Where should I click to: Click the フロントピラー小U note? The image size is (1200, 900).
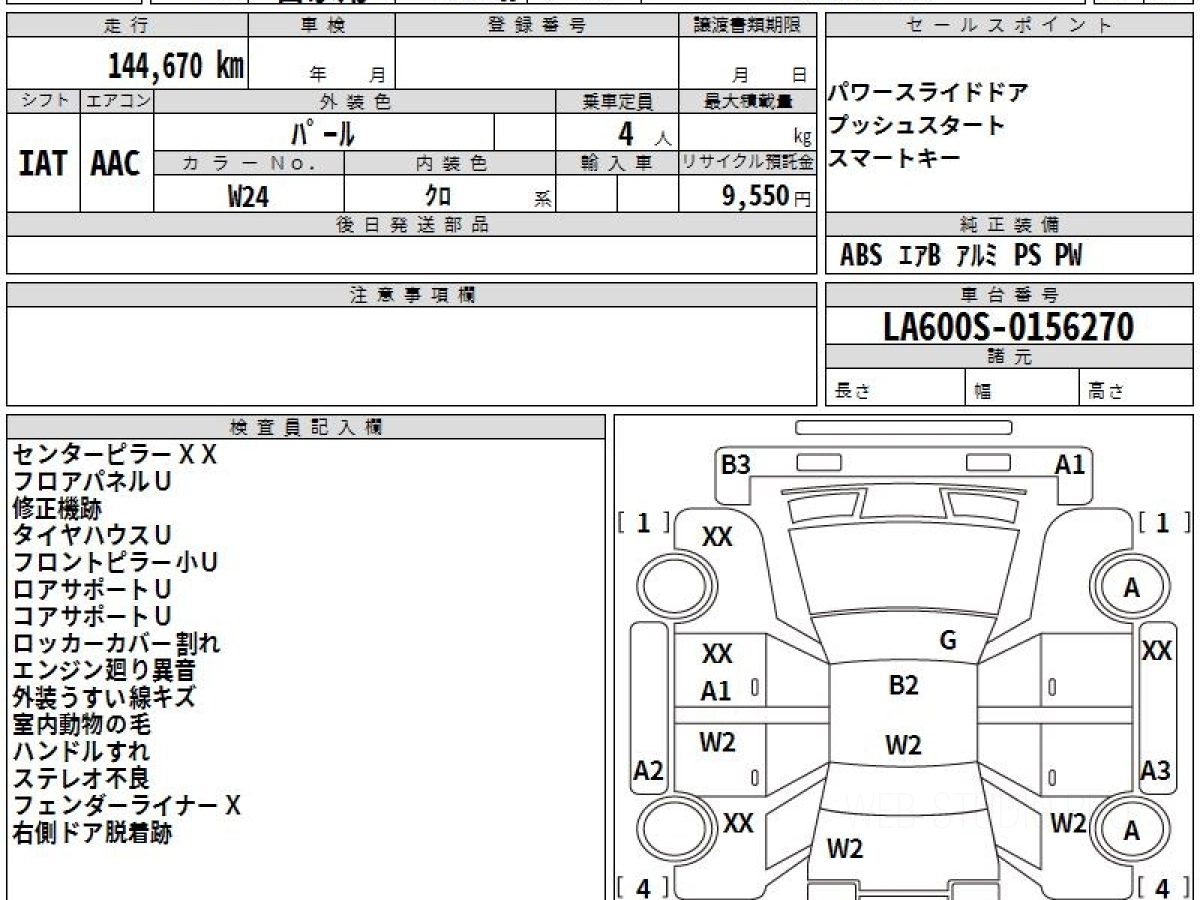115,563
